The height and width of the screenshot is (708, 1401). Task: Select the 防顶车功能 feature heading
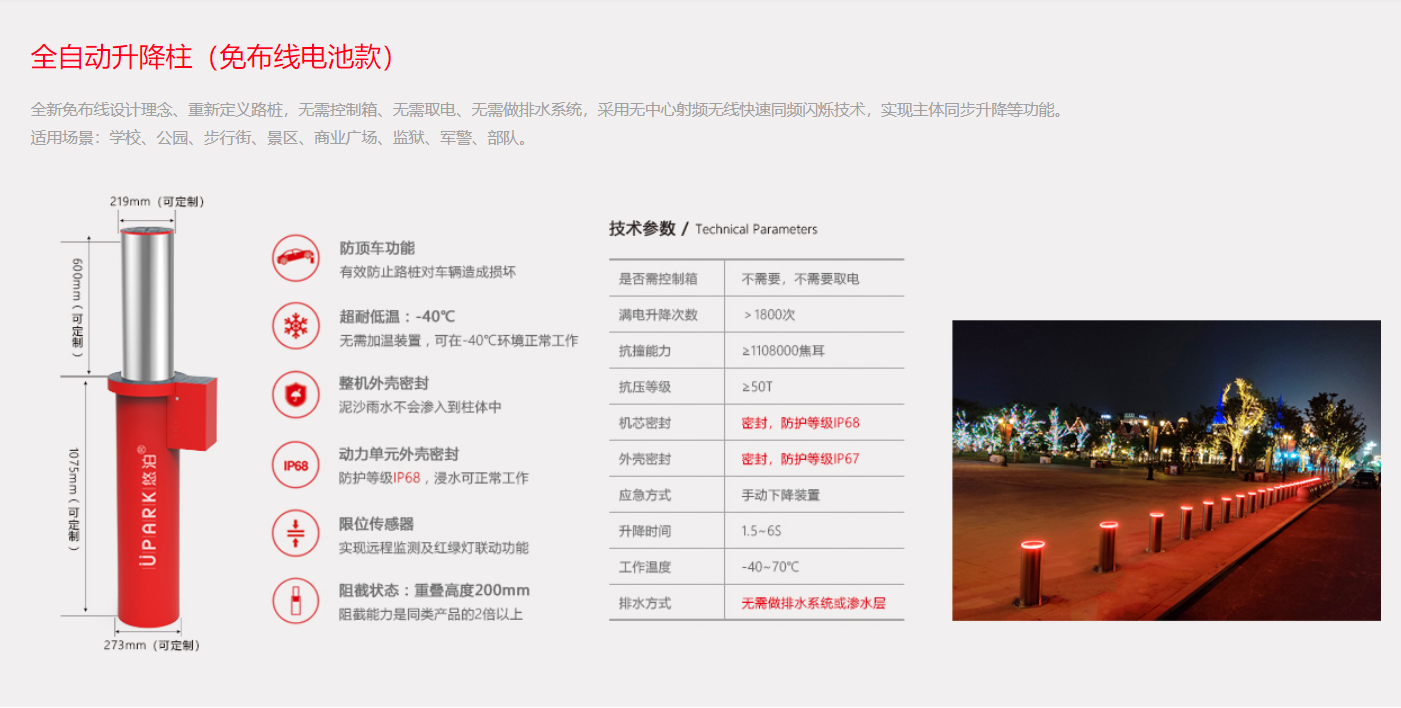[377, 248]
